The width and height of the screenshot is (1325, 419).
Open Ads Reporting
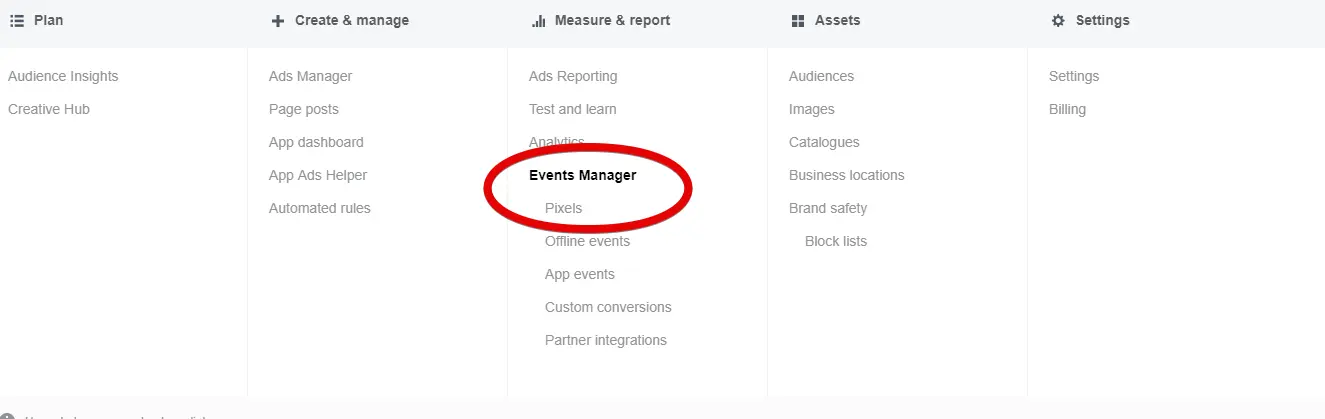pos(573,76)
